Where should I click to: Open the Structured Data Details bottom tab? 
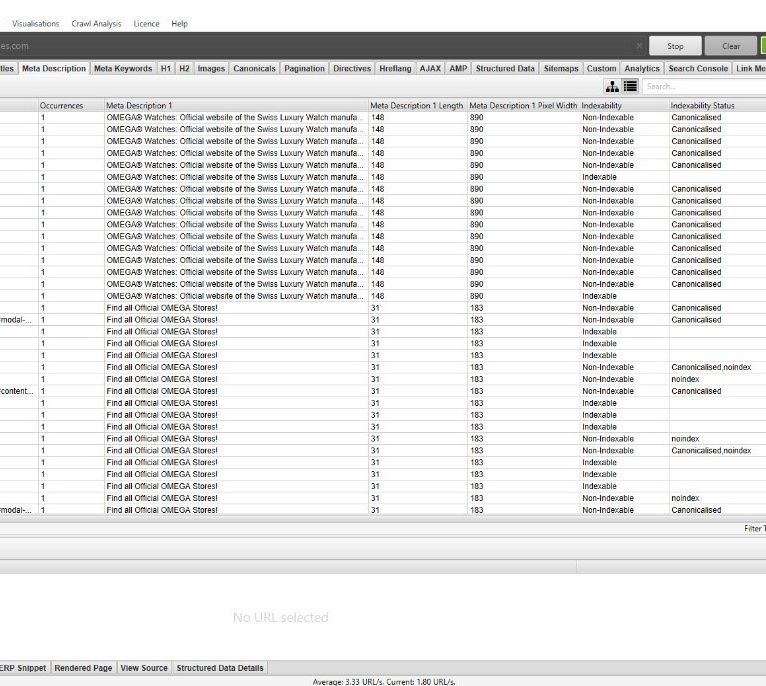click(220, 668)
